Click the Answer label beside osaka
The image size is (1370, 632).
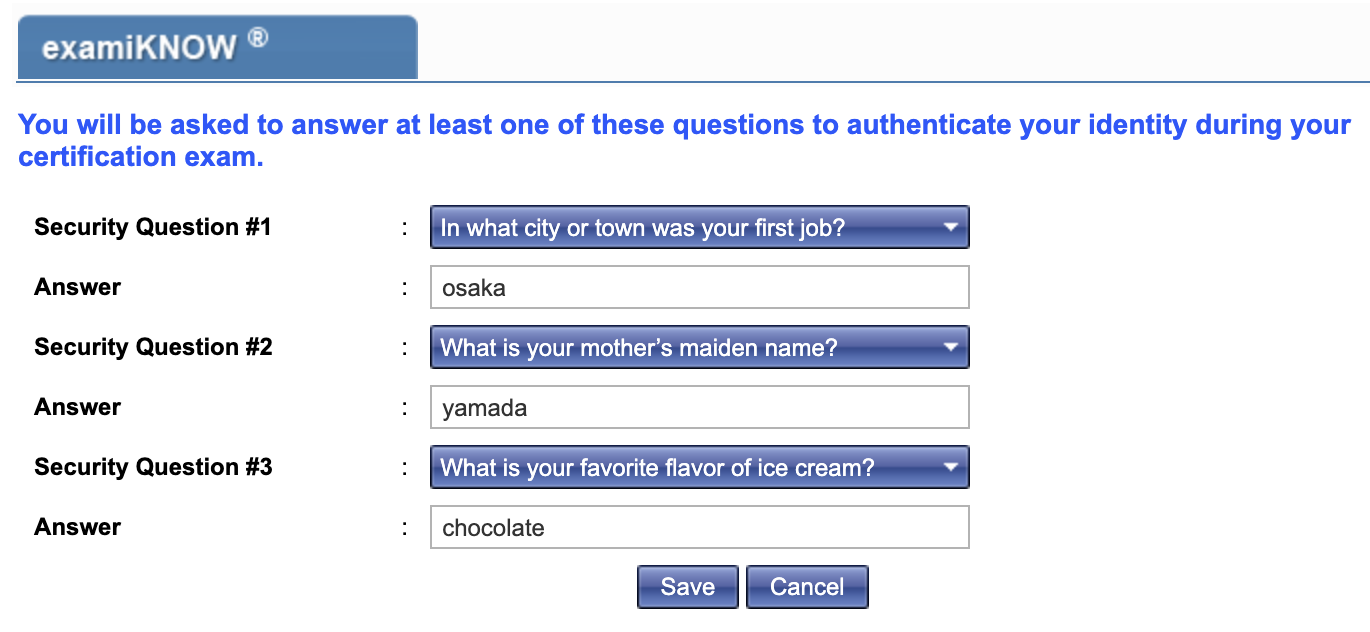pos(78,288)
